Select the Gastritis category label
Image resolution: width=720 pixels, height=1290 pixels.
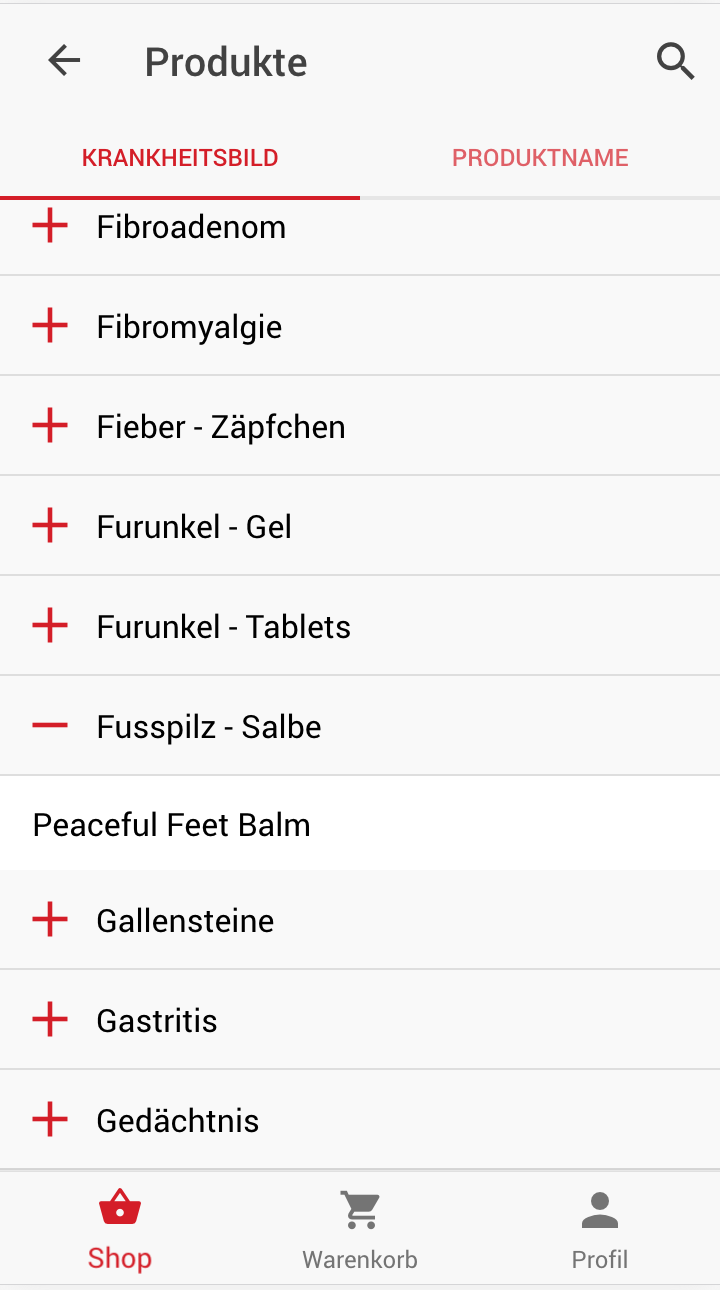(x=157, y=1021)
